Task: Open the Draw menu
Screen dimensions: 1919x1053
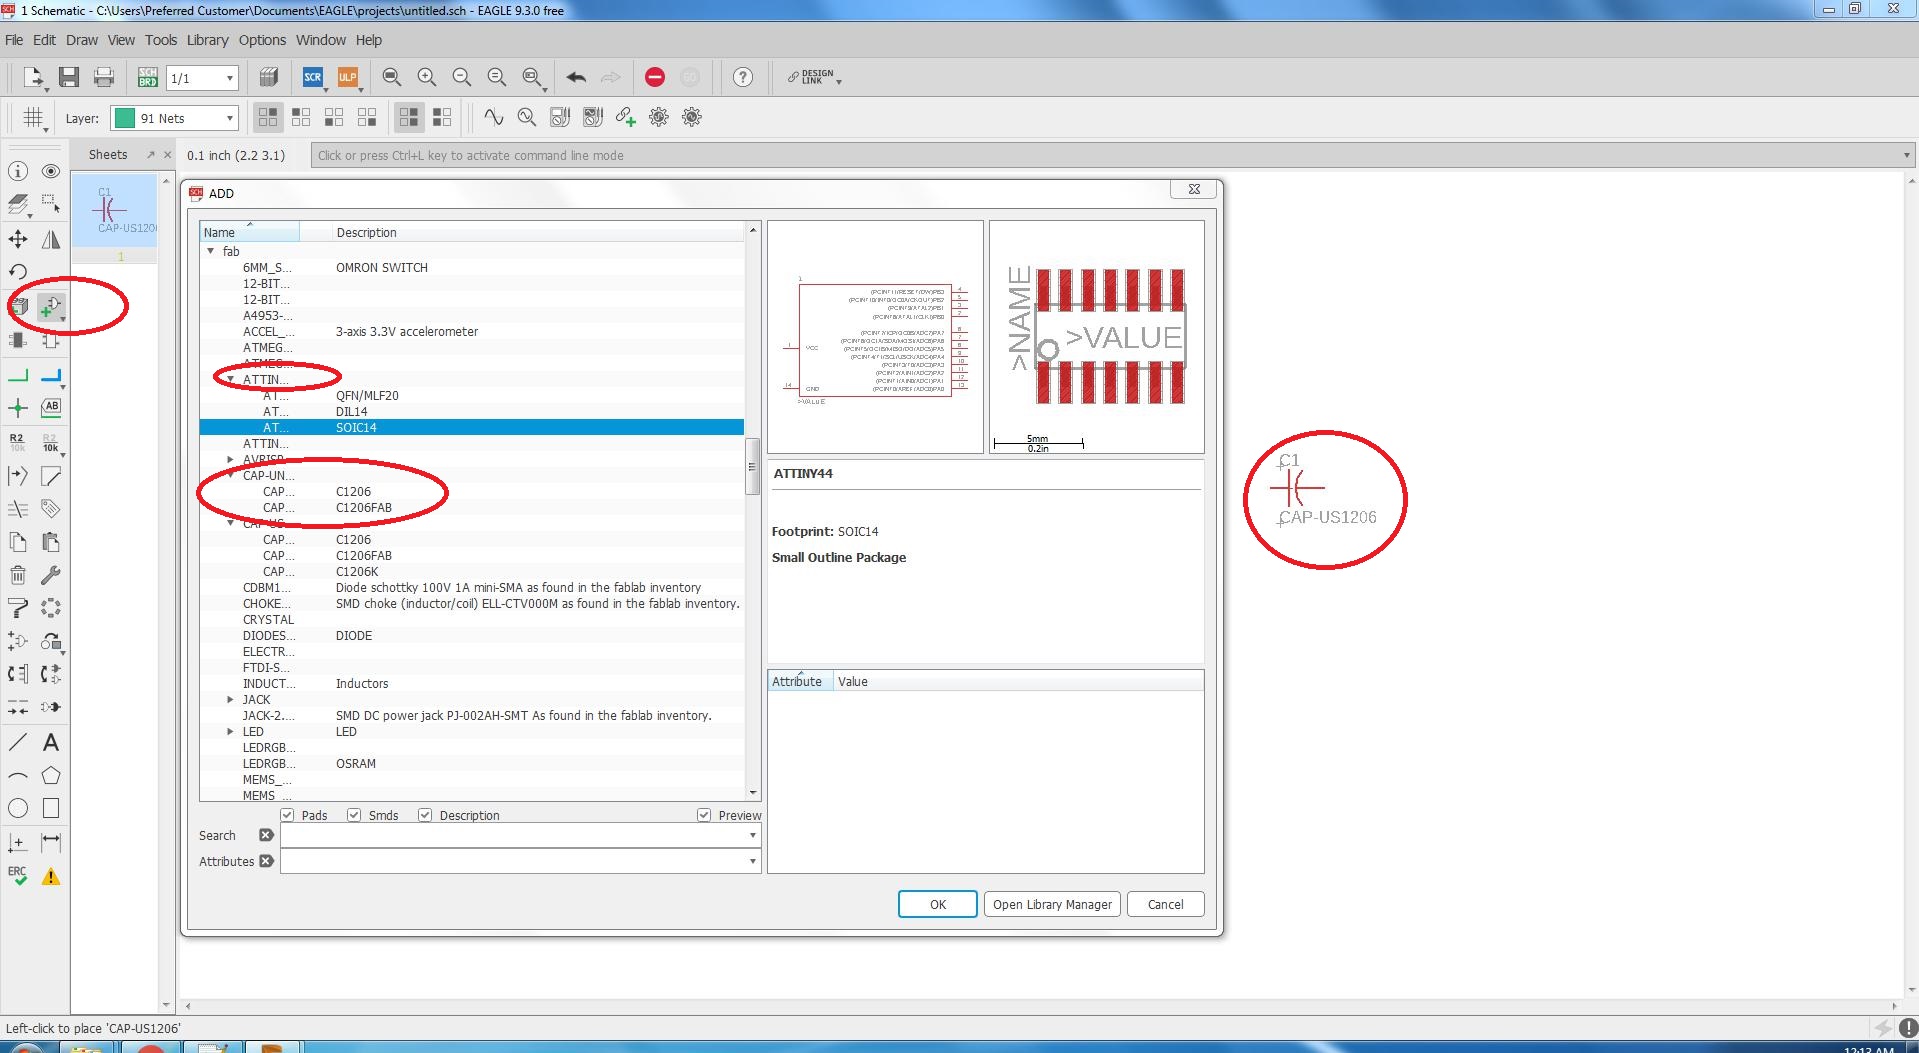Action: (x=82, y=40)
